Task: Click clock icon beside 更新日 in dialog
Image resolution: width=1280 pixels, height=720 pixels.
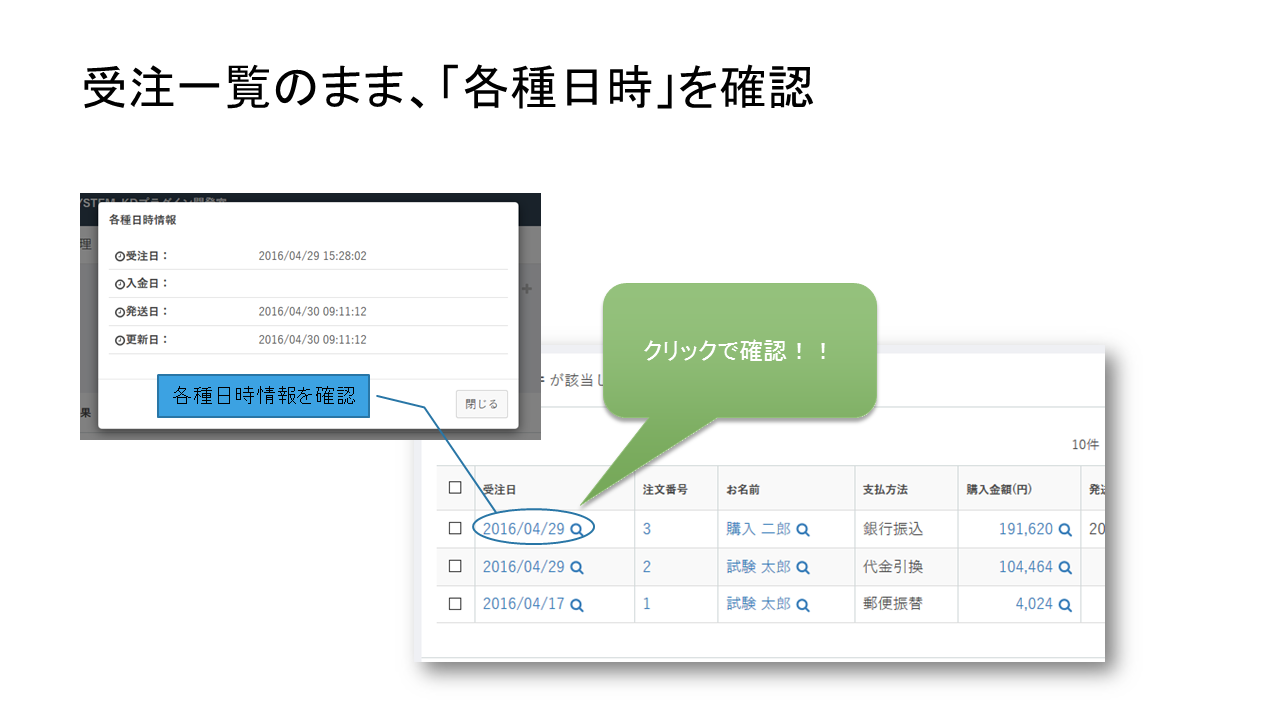Action: pyautogui.click(x=120, y=340)
